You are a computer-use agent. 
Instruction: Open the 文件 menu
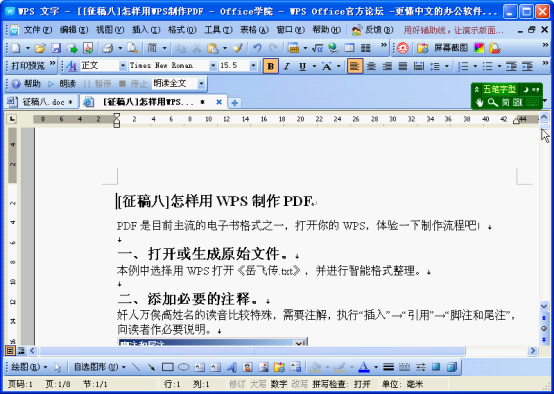38,30
